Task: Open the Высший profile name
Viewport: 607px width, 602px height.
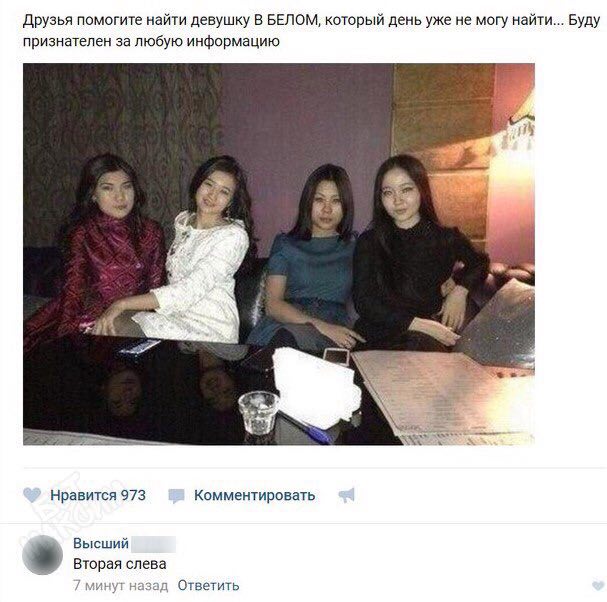Action: 101,544
